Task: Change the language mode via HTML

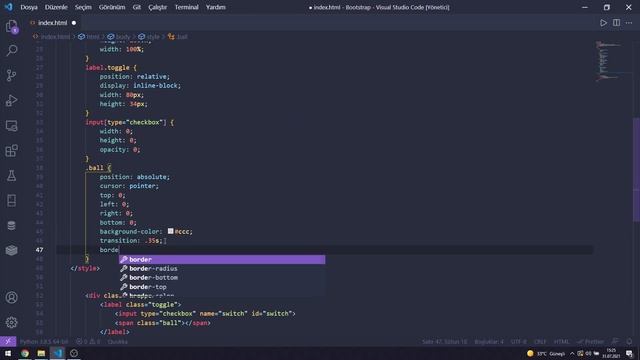Action: [x=561, y=342]
